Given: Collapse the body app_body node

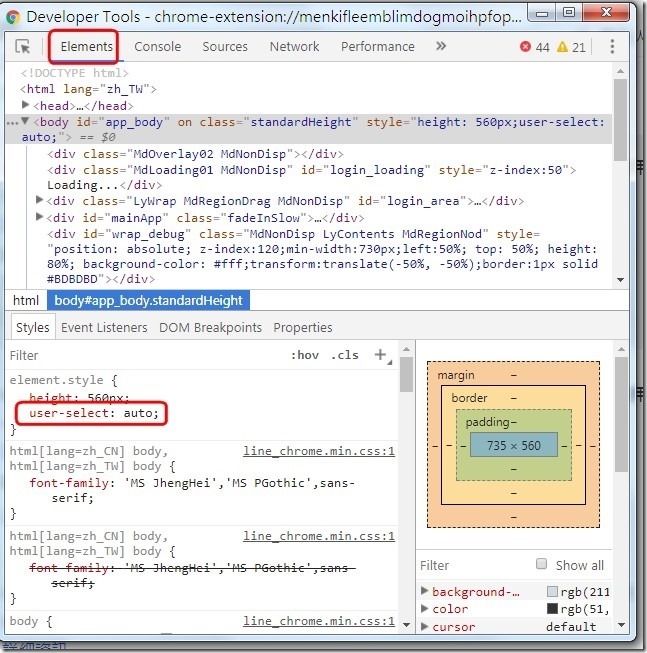Looking at the screenshot, I should 25,121.
